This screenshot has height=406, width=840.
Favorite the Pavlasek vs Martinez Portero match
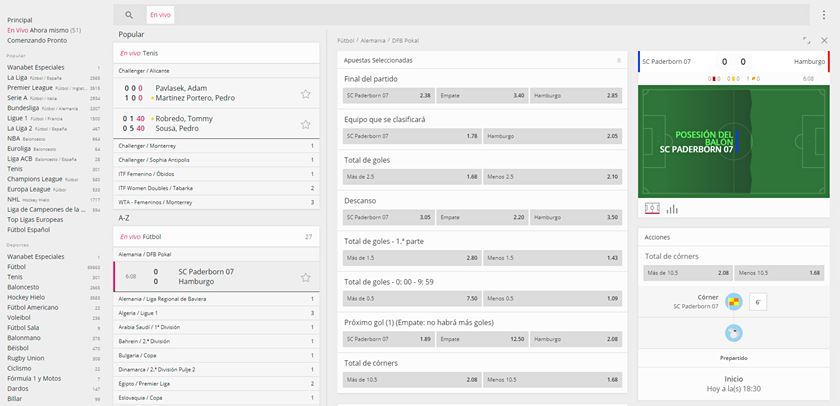click(x=305, y=94)
